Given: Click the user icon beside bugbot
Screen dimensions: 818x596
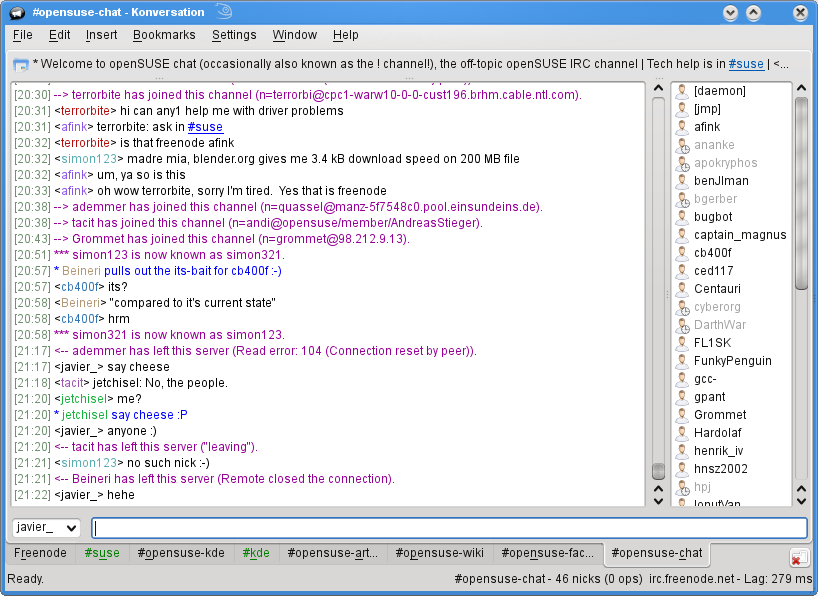Looking at the screenshot, I should tap(684, 216).
